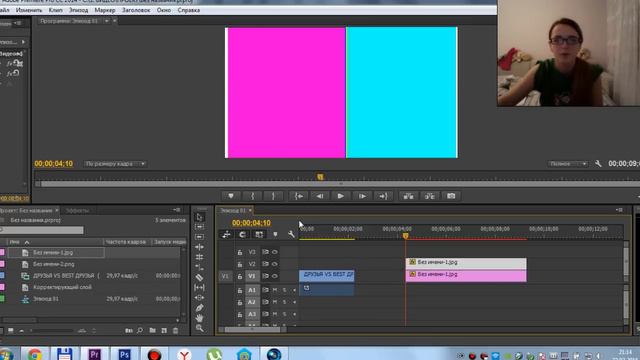Open Photoshop from the taskbar
The image size is (640, 360).
point(124,354)
